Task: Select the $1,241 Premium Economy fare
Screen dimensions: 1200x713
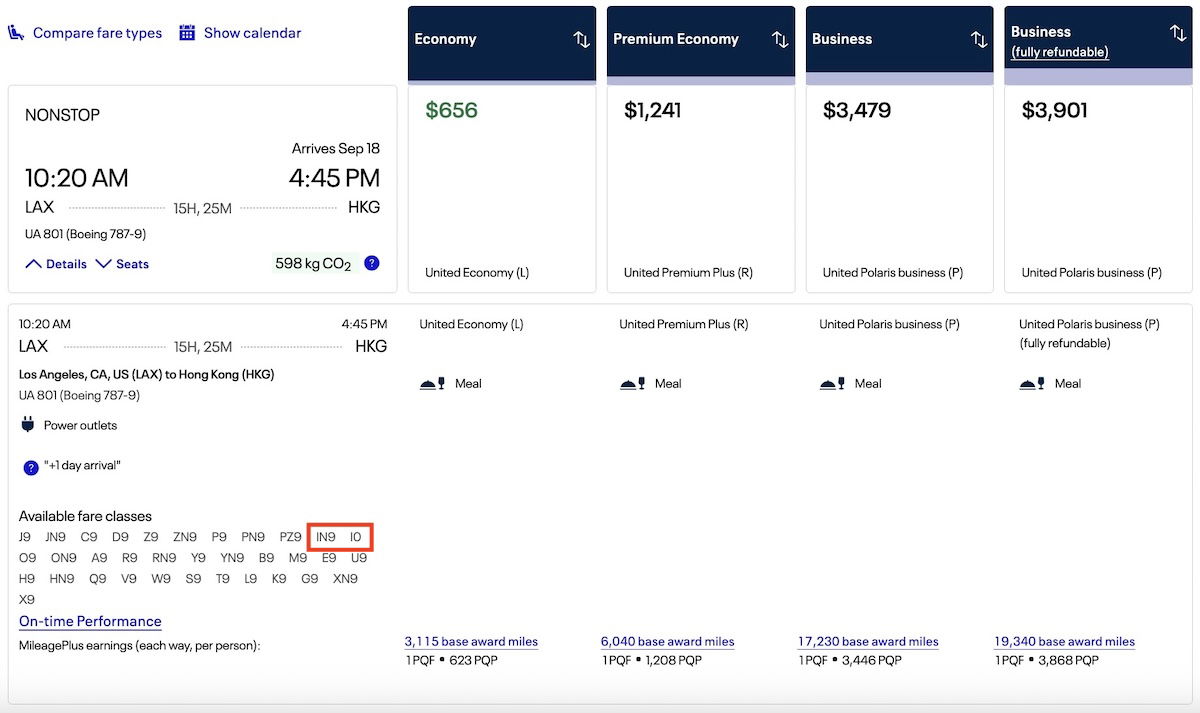Action: coord(701,189)
